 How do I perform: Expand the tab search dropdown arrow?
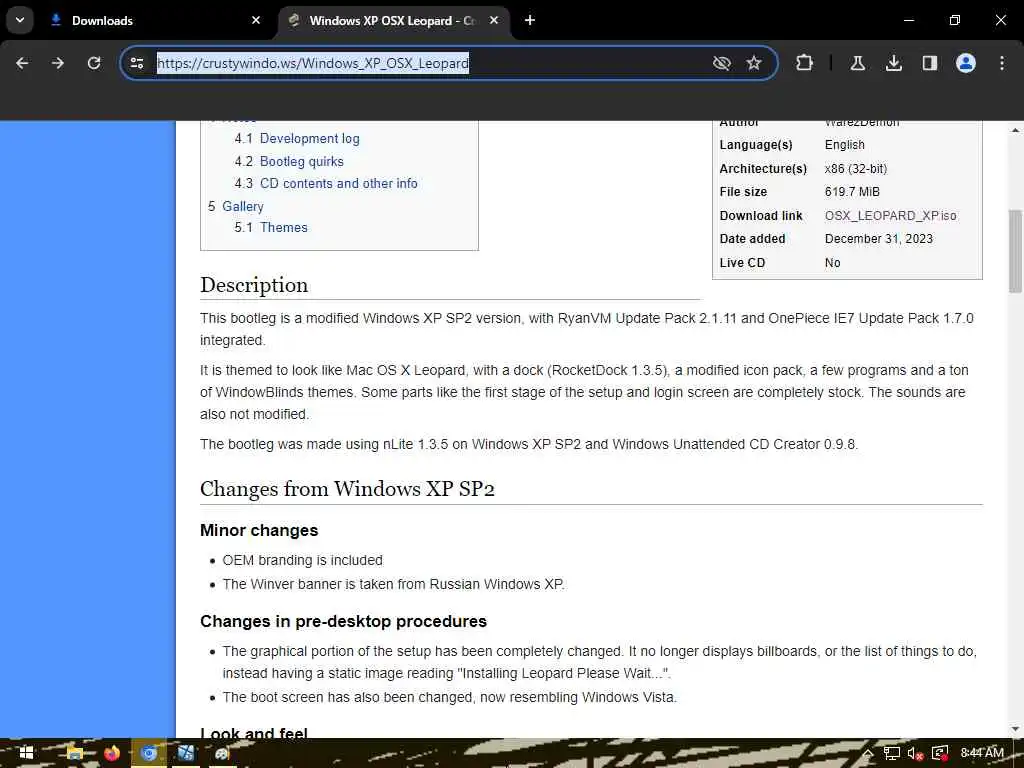20,20
